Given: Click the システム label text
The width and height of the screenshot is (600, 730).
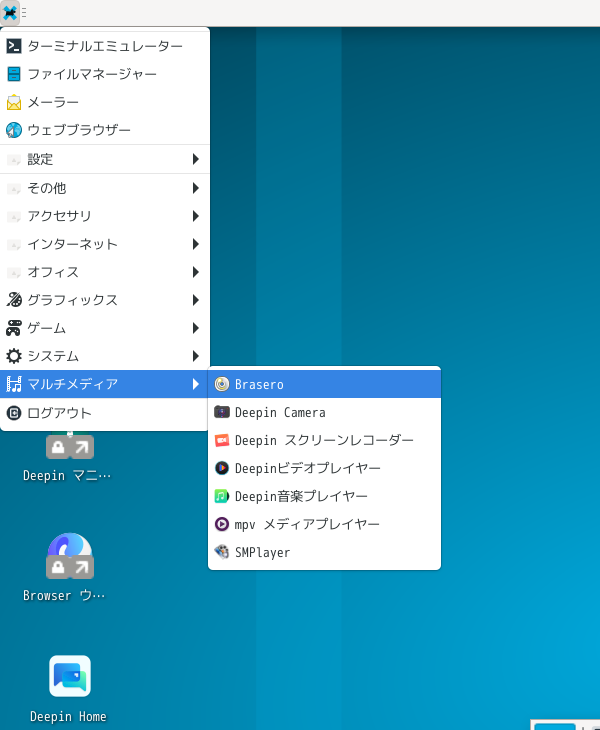Looking at the screenshot, I should click(53, 356).
